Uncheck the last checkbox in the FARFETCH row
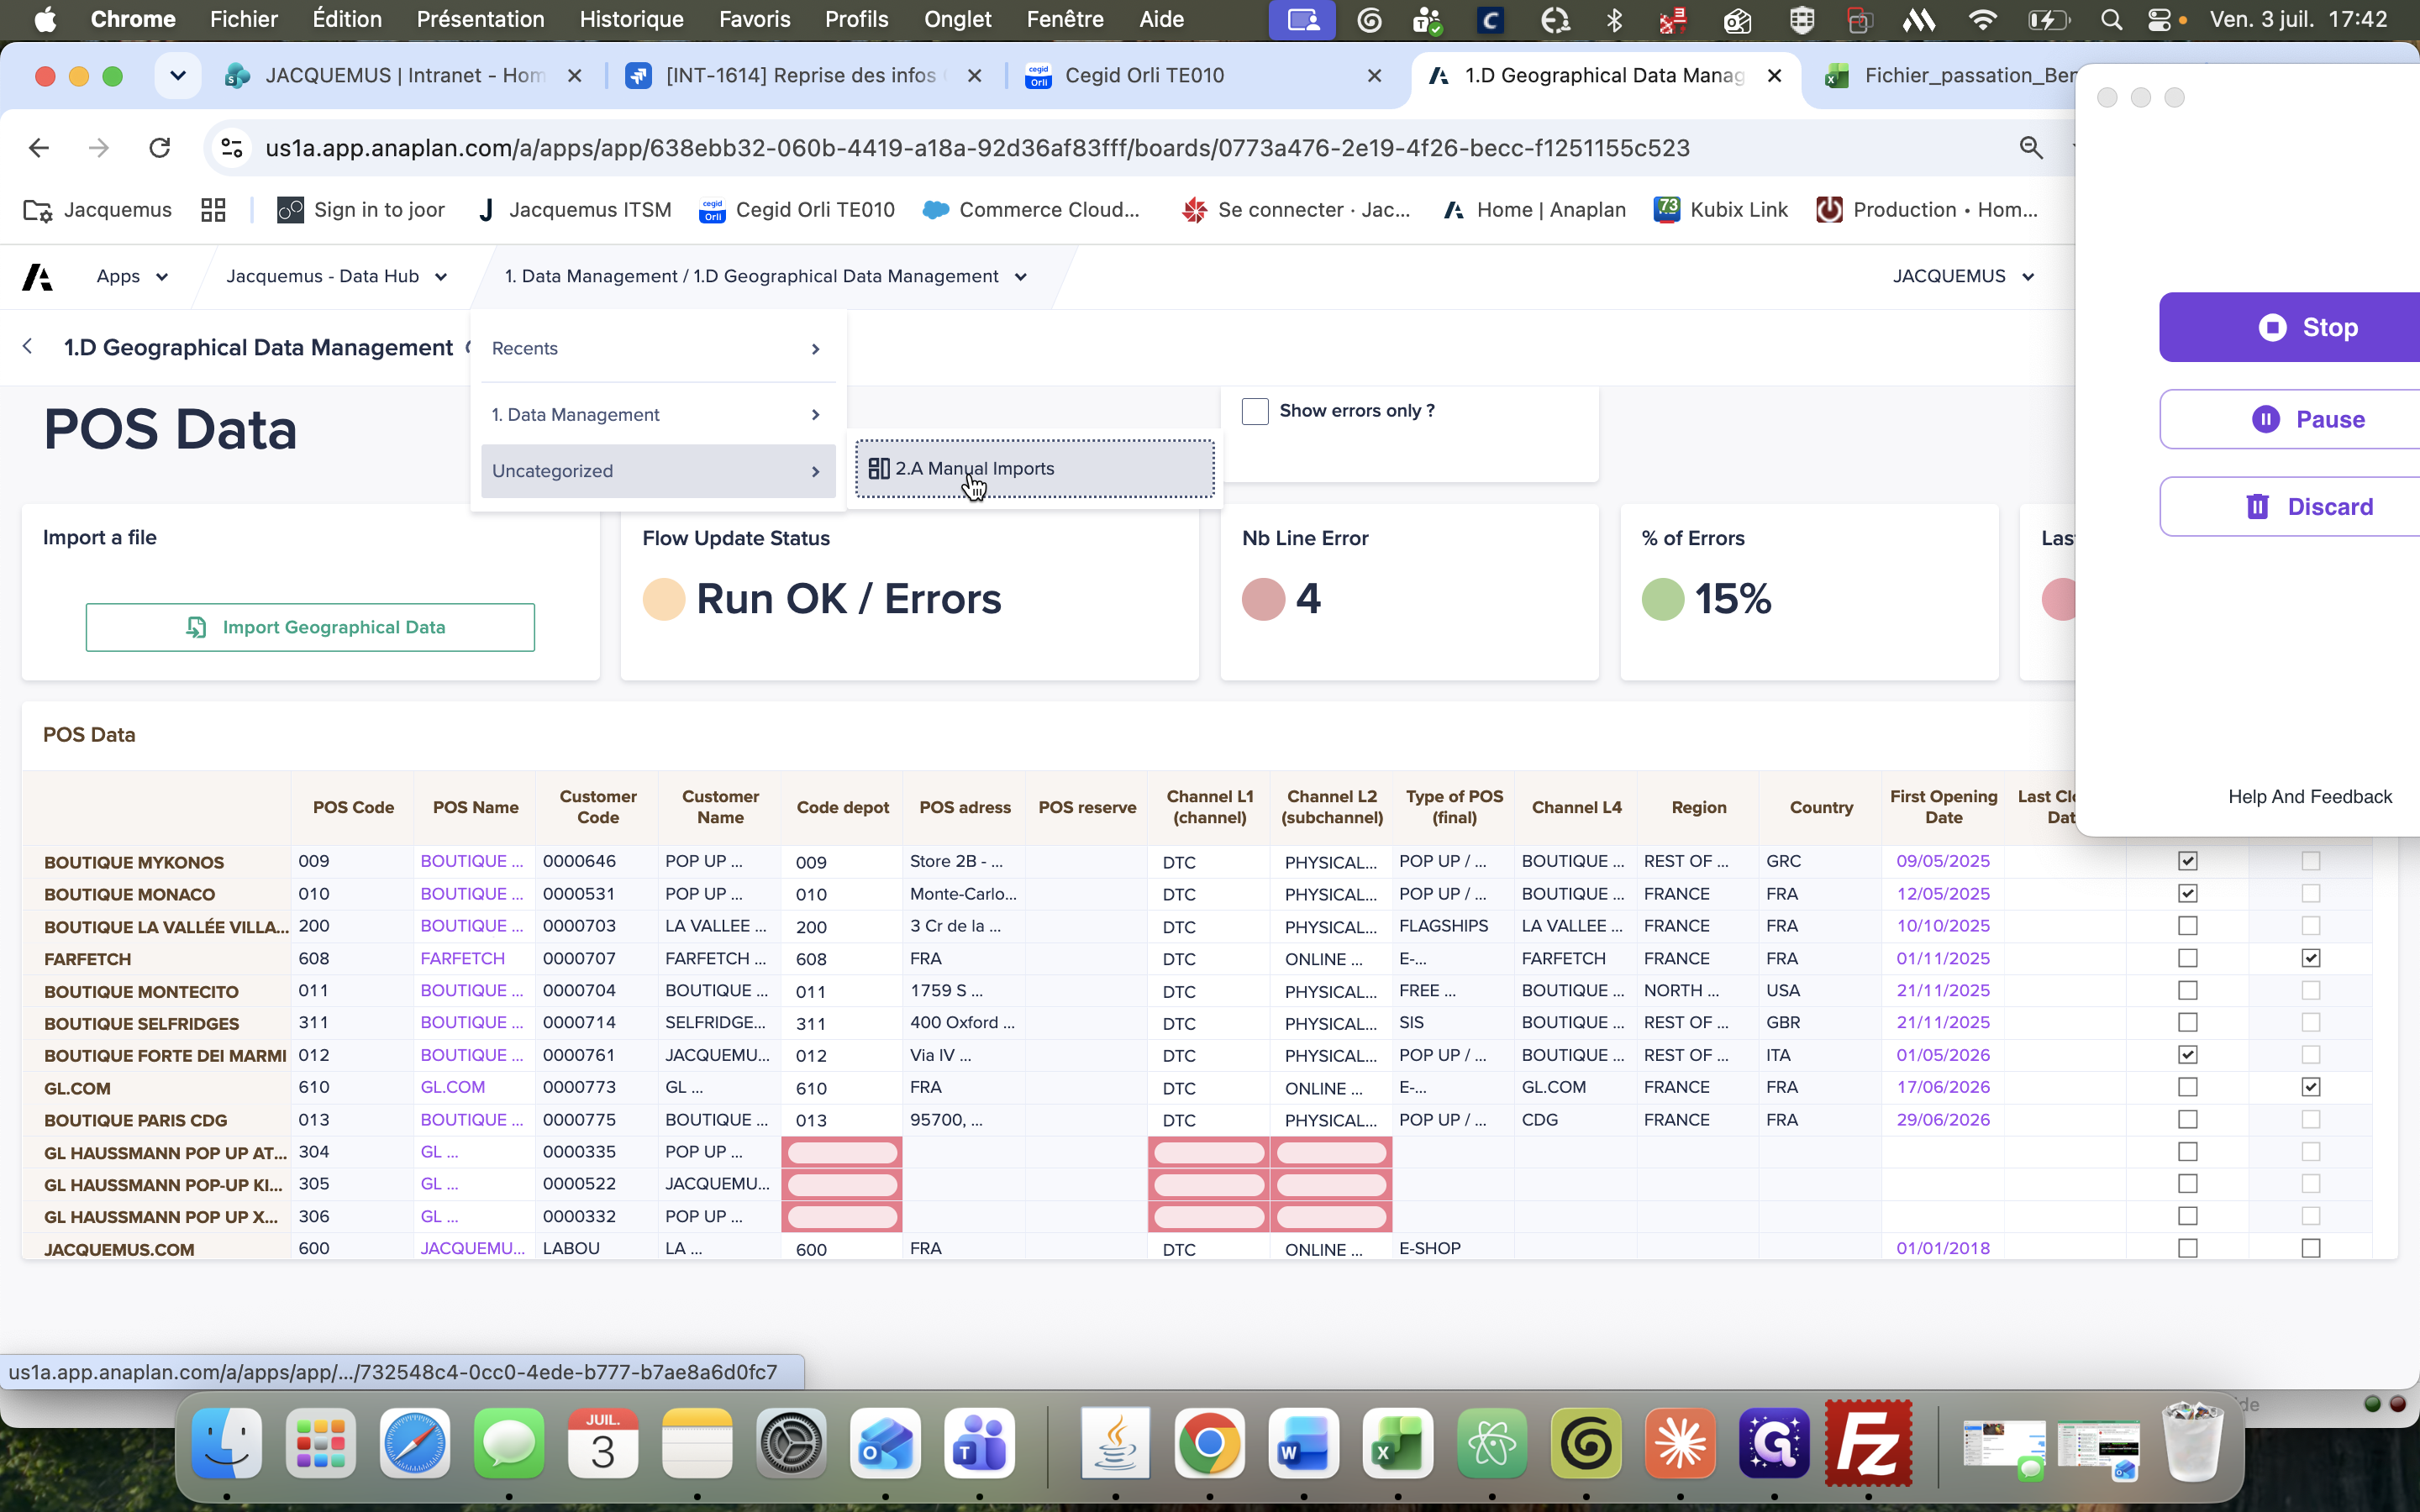The width and height of the screenshot is (2420, 1512). 2310,958
